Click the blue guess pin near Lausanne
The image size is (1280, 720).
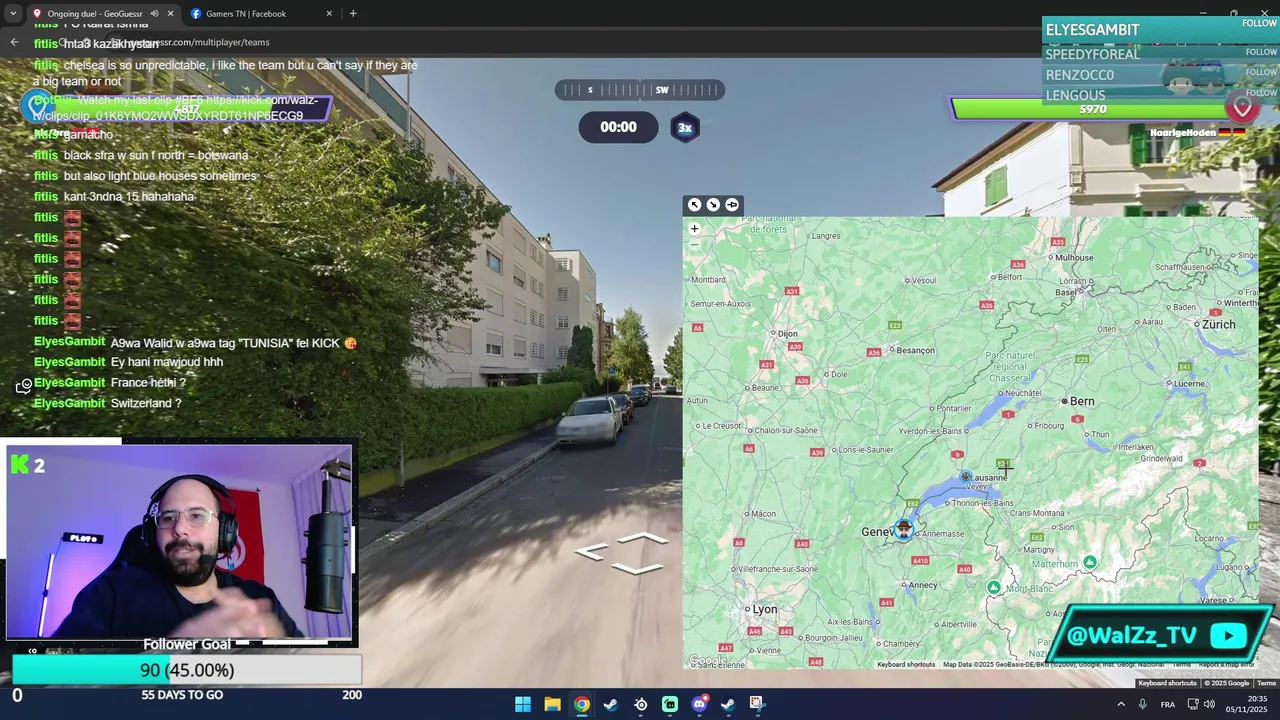tap(965, 477)
